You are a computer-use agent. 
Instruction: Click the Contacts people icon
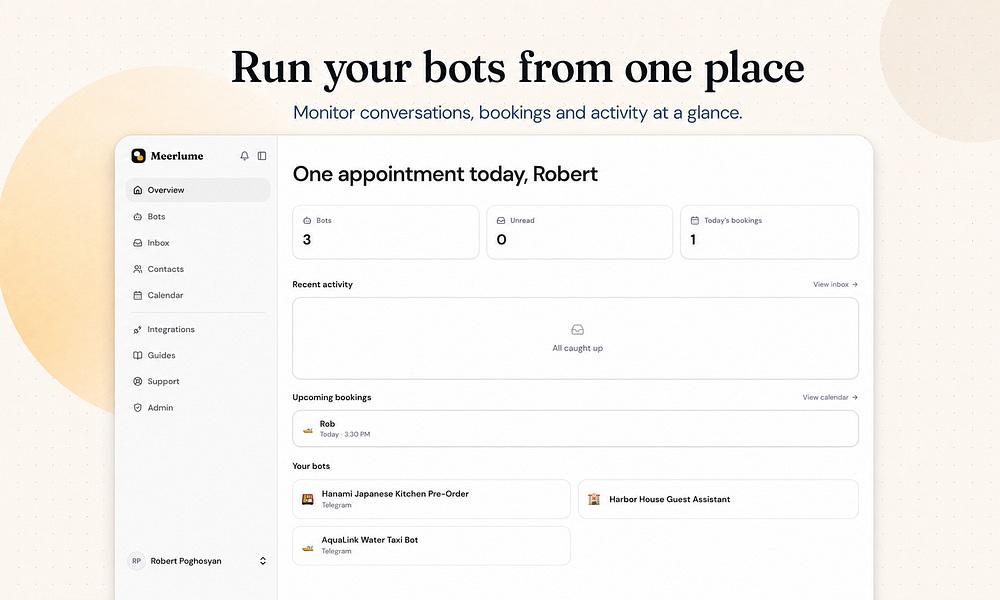coord(138,269)
